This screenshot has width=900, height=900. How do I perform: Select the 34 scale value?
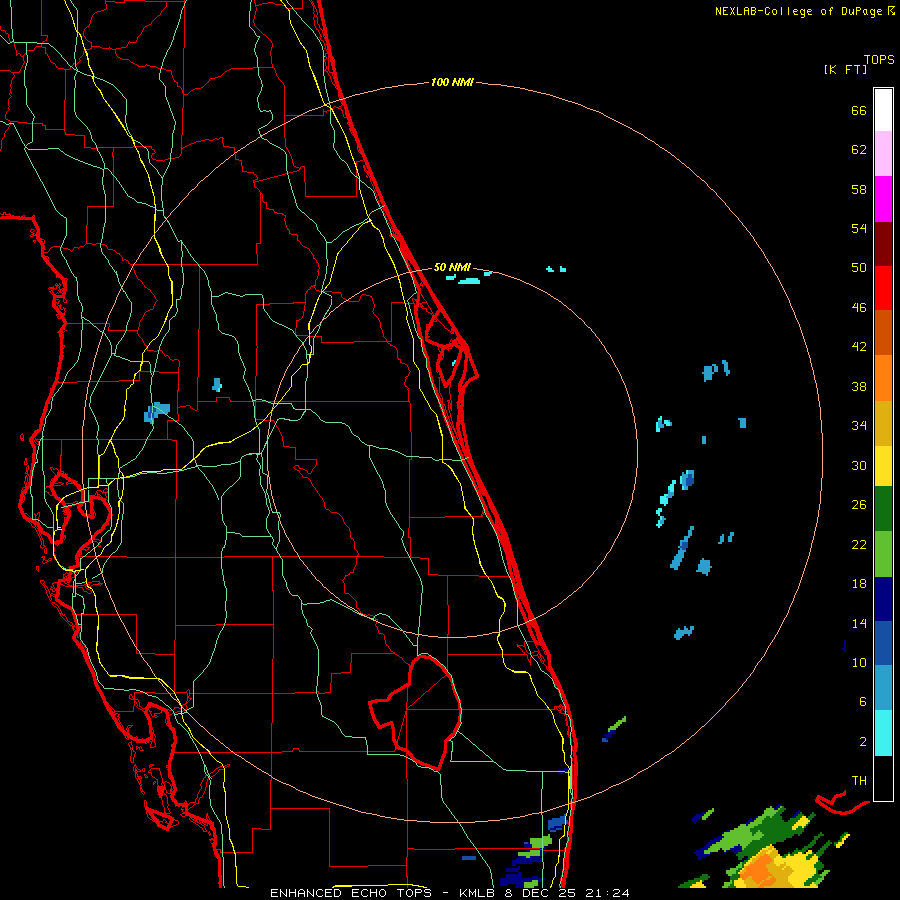tap(859, 426)
